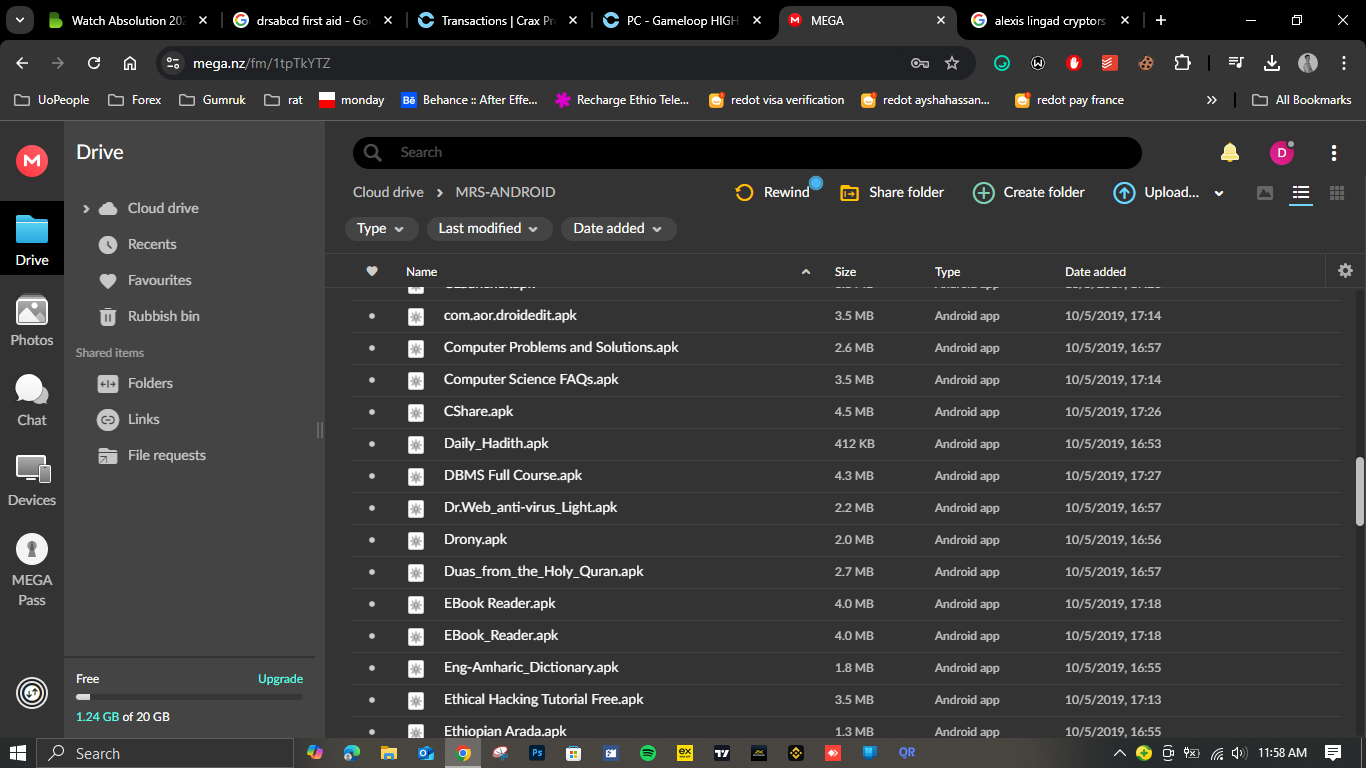Open the Last modified filter dropdown
This screenshot has width=1366, height=768.
[x=489, y=229]
